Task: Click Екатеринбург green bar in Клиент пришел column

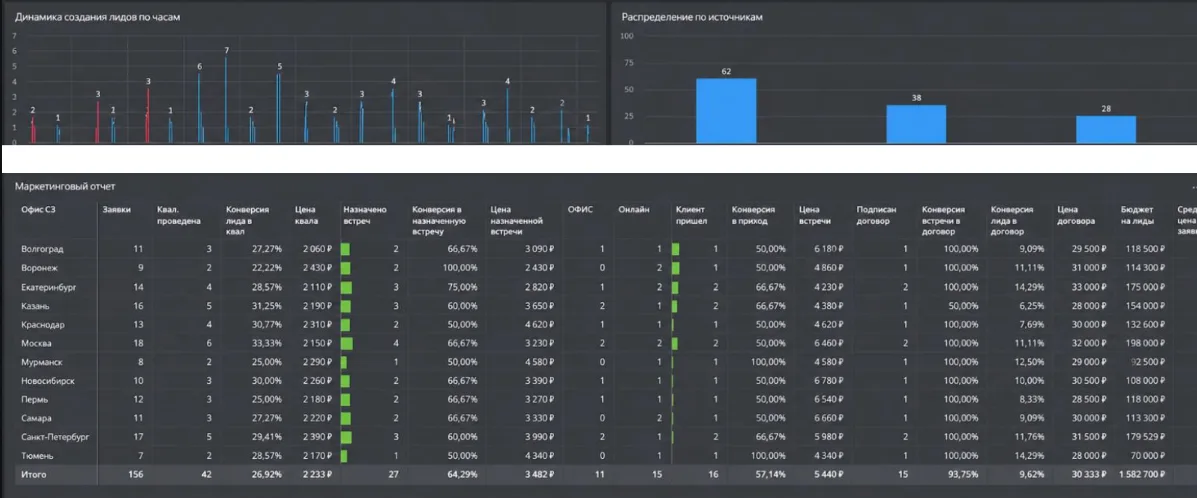Action: pos(676,286)
